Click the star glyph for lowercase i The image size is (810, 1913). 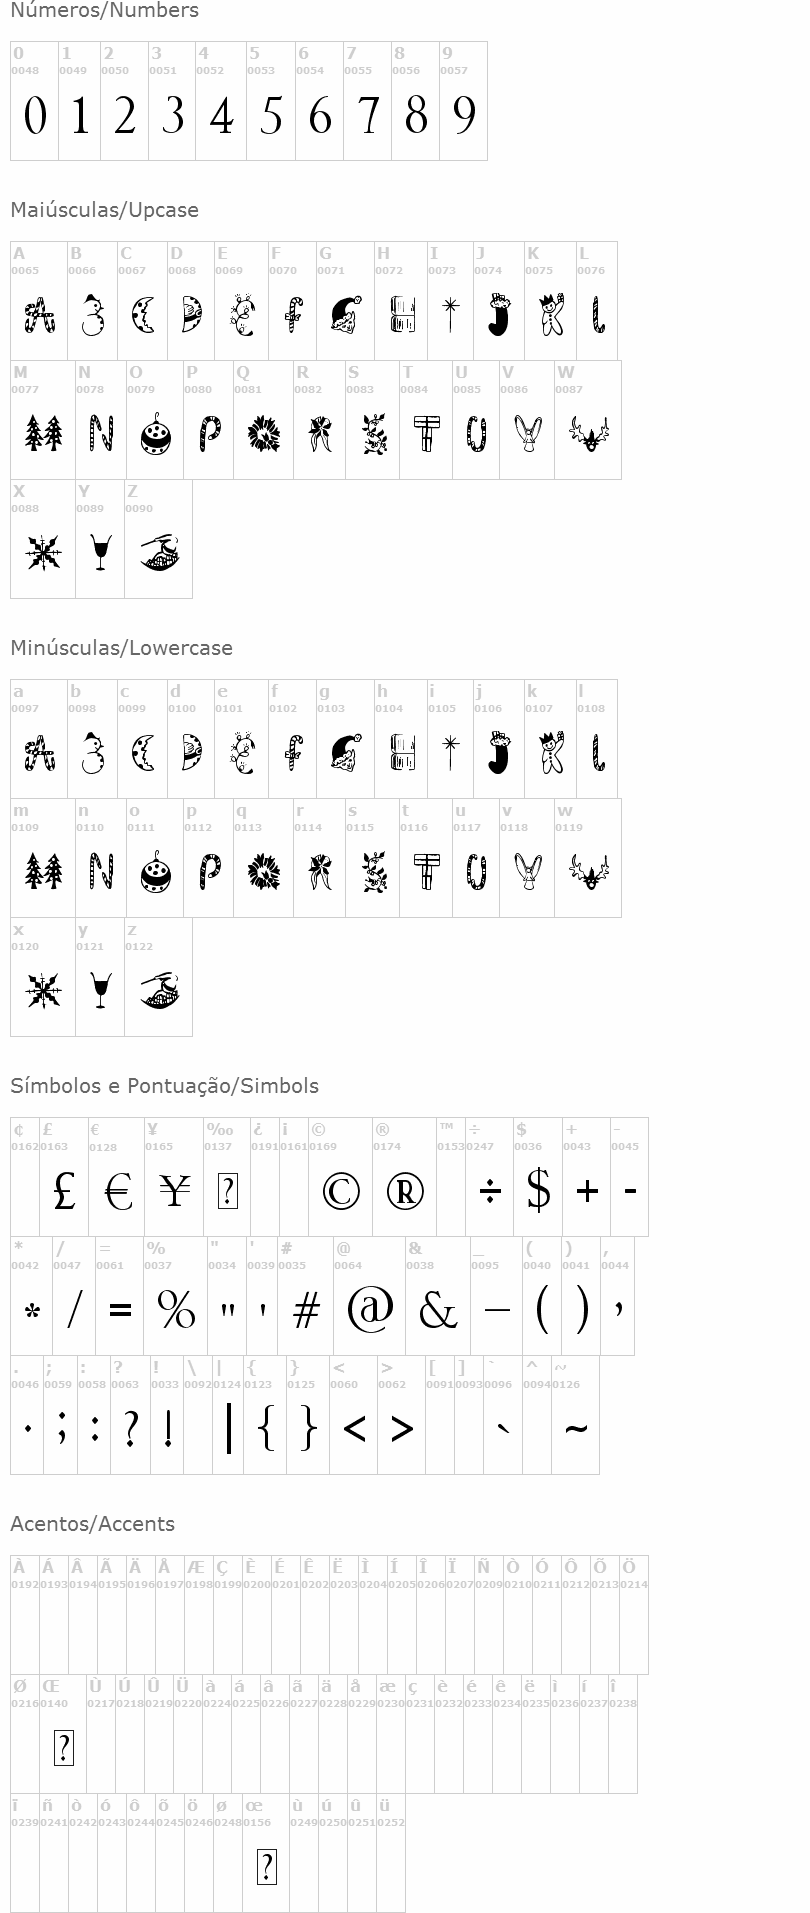click(450, 752)
